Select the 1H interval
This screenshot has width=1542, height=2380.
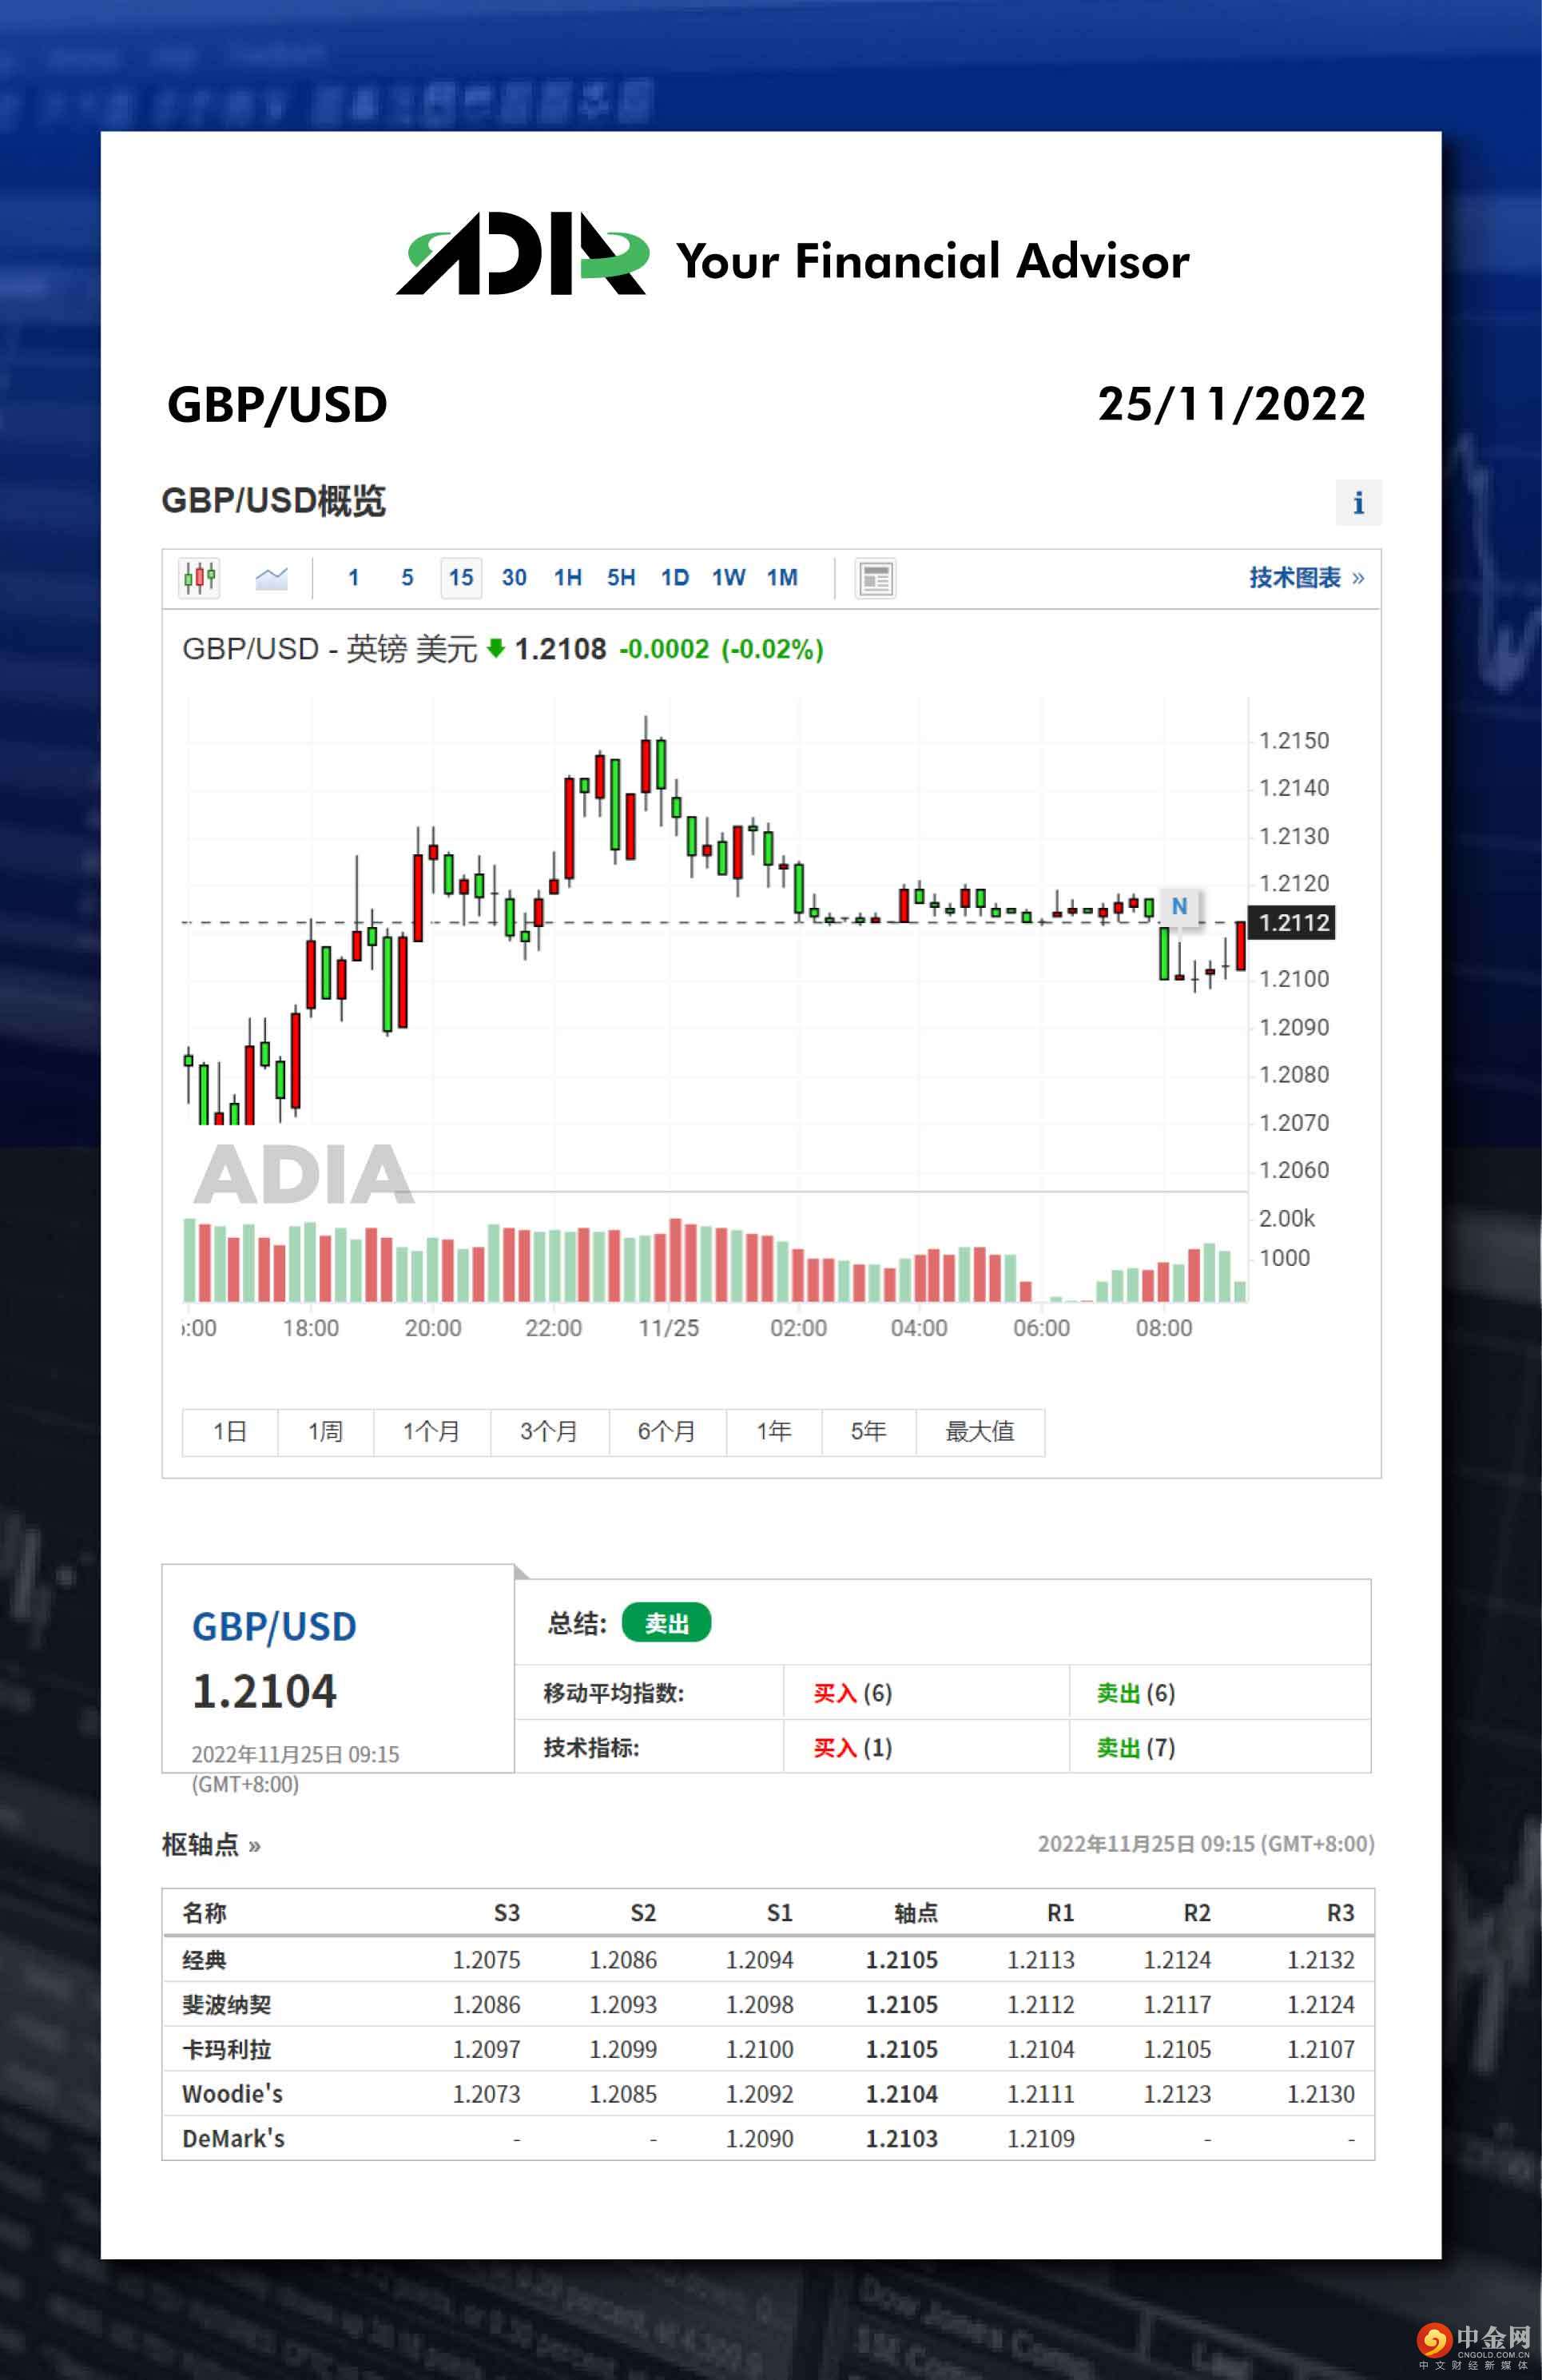[x=567, y=578]
